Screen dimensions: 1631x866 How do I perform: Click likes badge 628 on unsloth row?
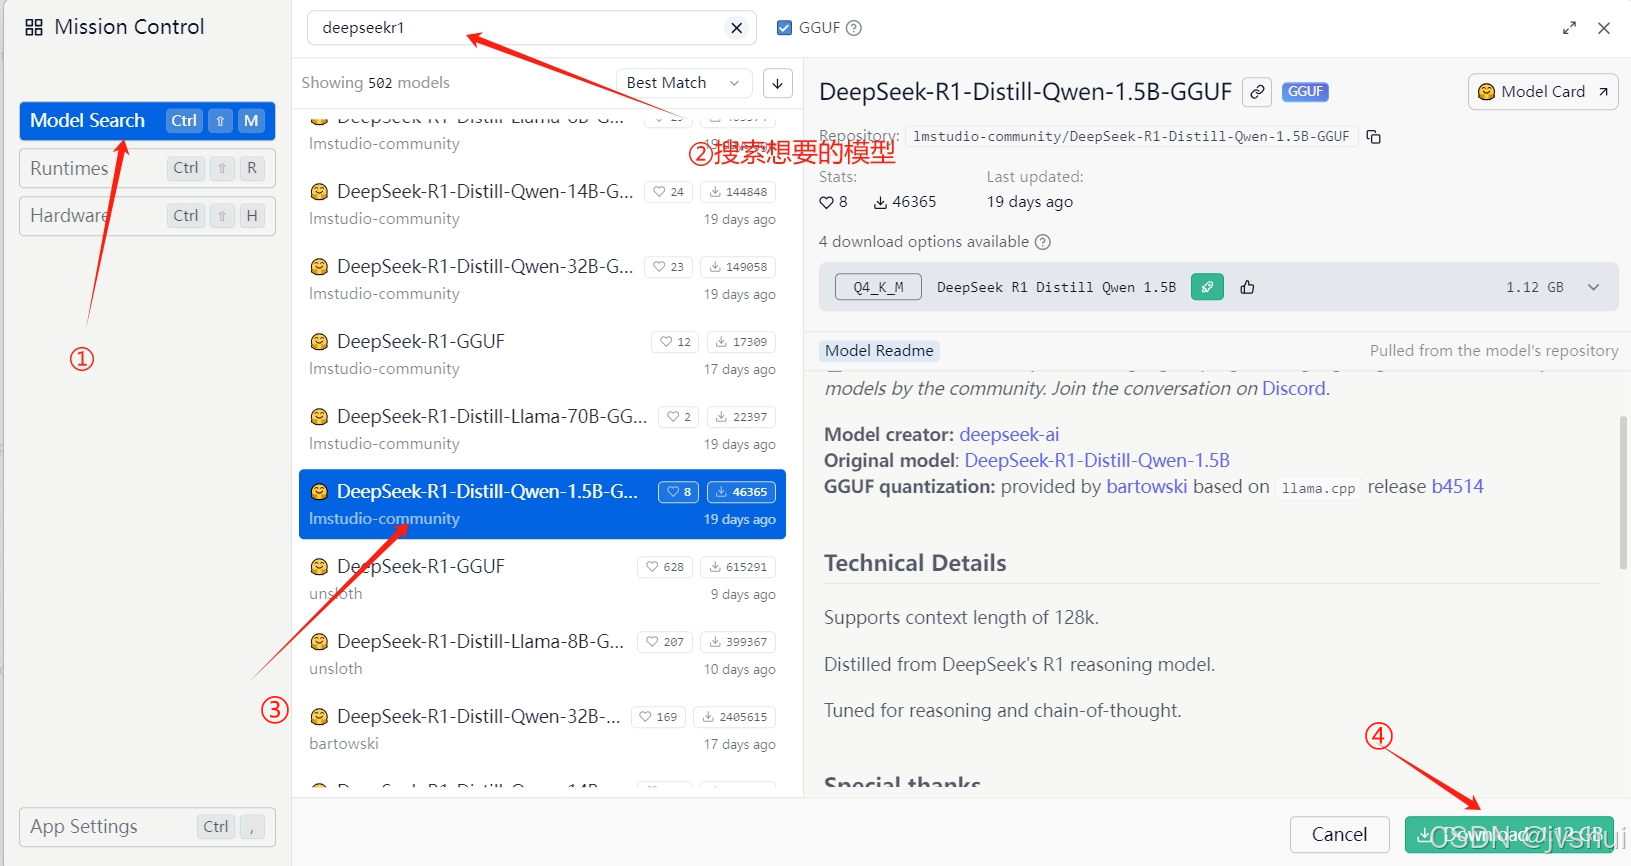[664, 567]
